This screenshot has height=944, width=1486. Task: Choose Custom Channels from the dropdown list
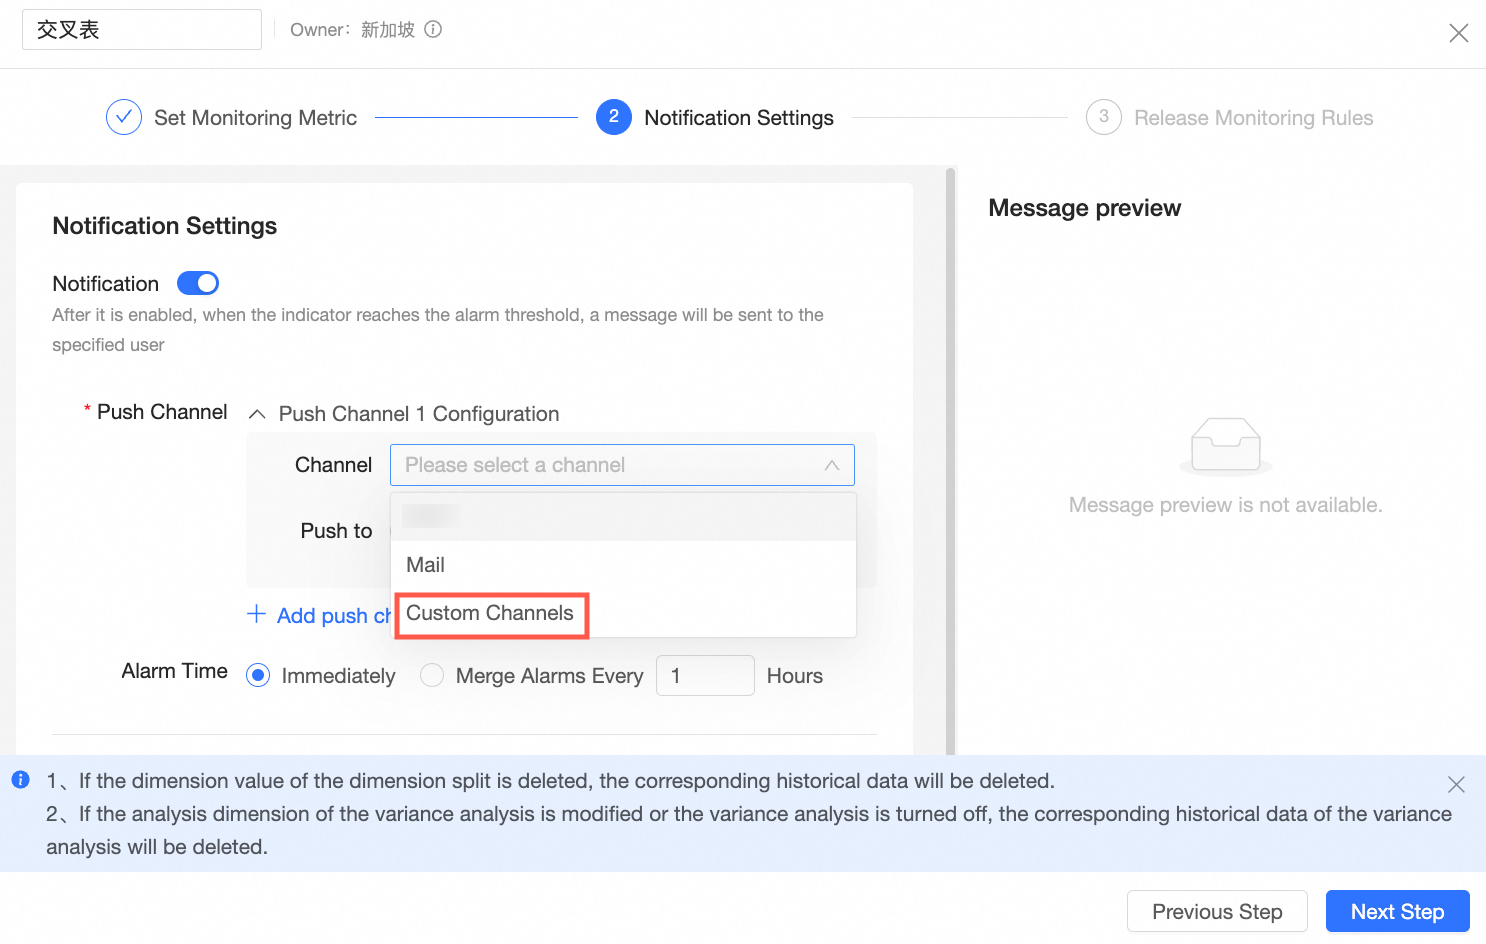[x=490, y=613]
